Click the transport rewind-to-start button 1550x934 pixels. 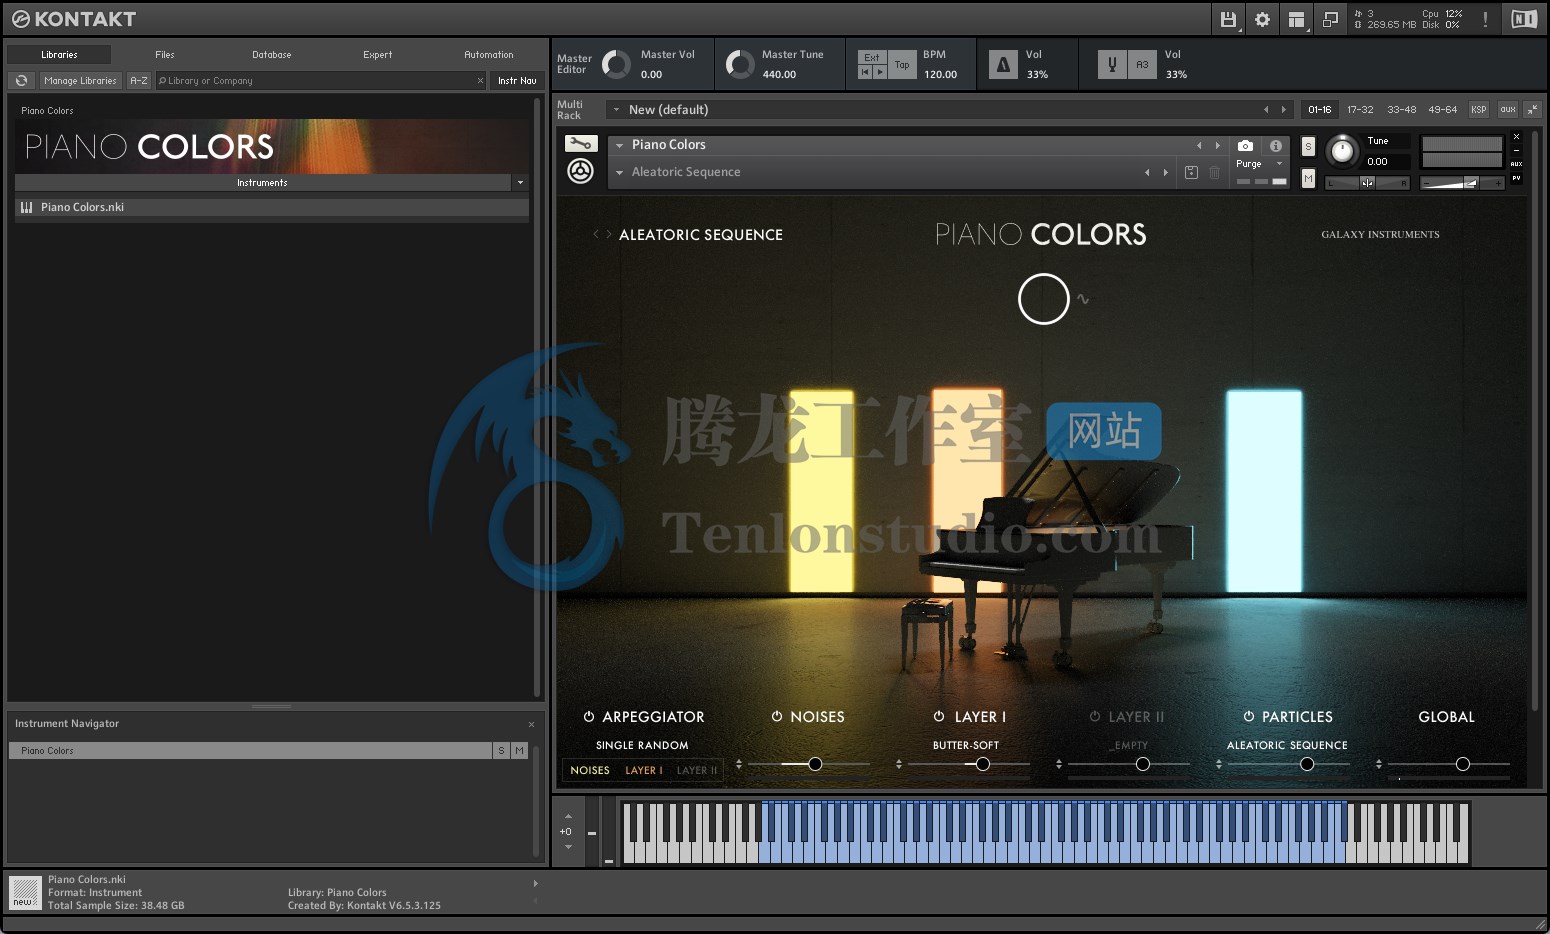click(x=866, y=72)
